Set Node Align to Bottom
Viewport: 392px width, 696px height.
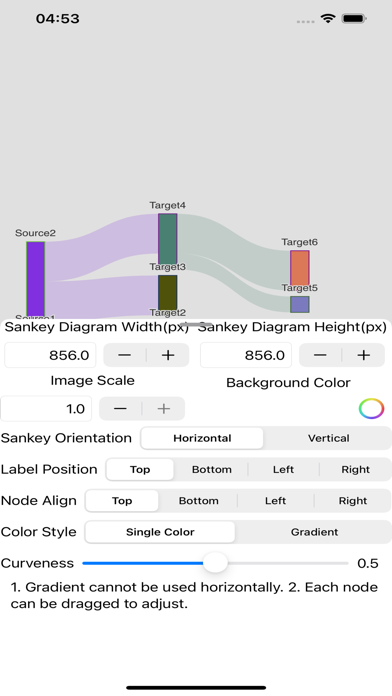click(198, 501)
